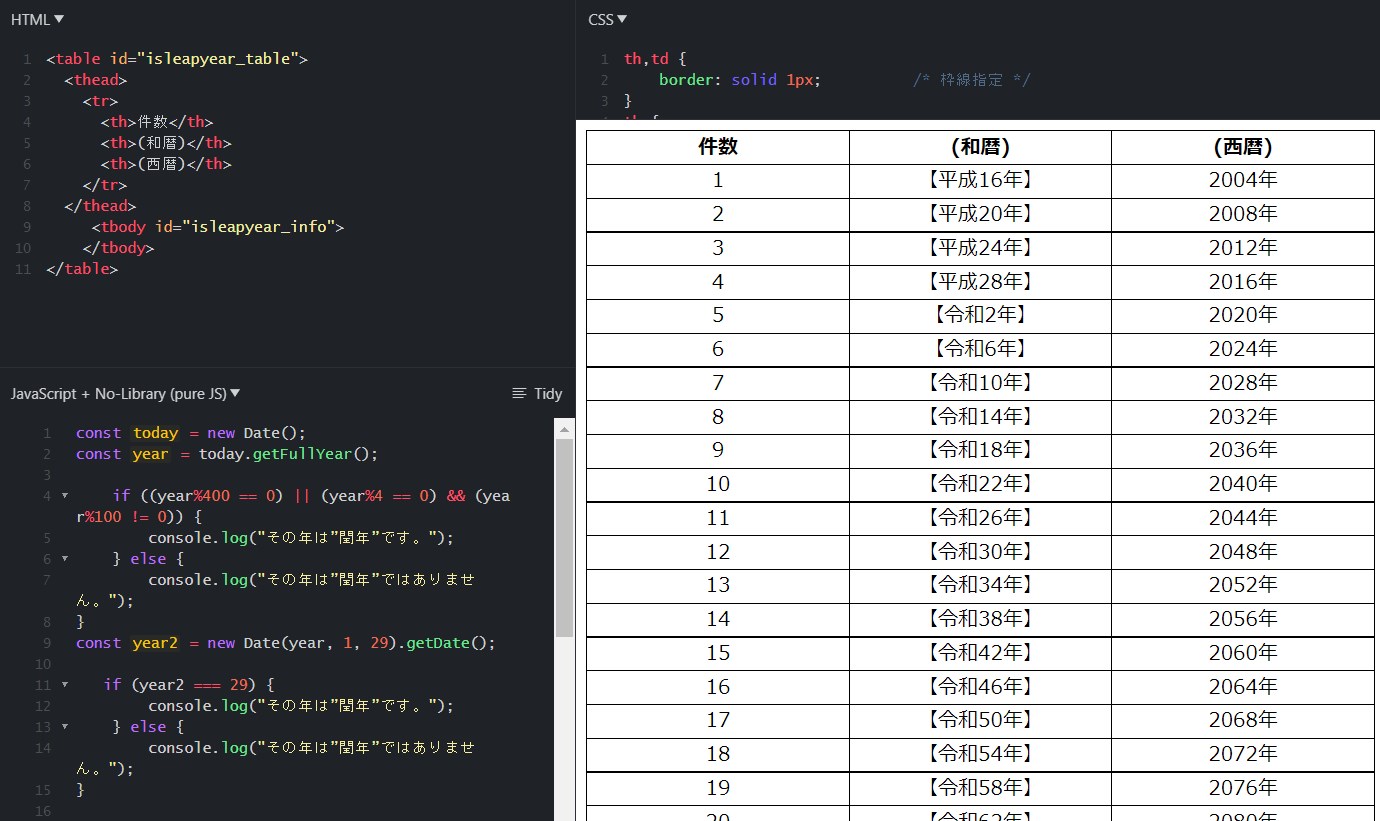Image resolution: width=1380 pixels, height=821 pixels.
Task: Click the hamburger icon beside the Tidy label
Action: coord(519,393)
